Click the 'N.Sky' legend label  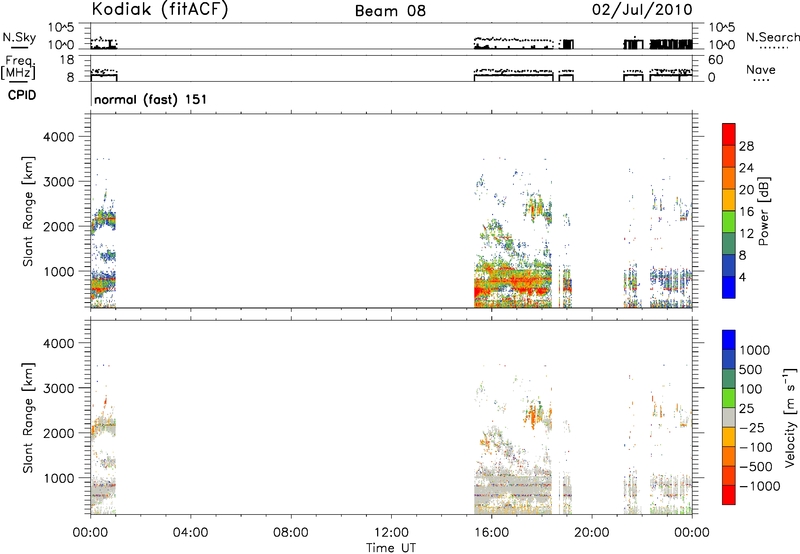19,37
